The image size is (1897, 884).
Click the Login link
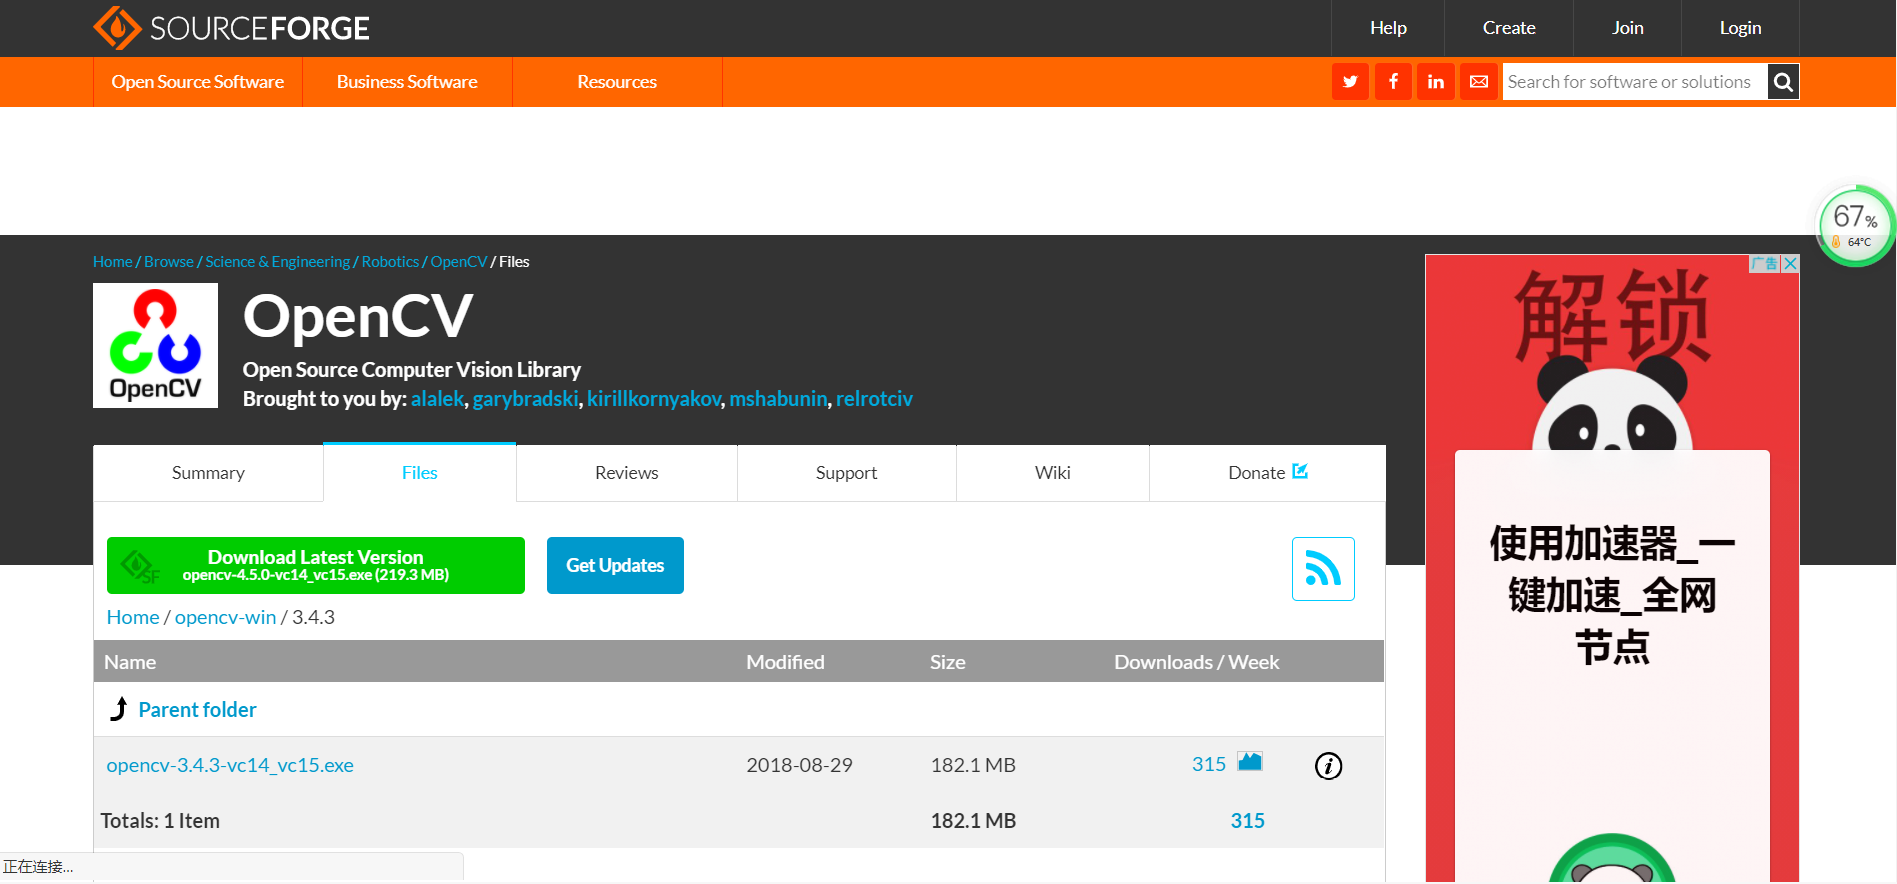[x=1740, y=28]
